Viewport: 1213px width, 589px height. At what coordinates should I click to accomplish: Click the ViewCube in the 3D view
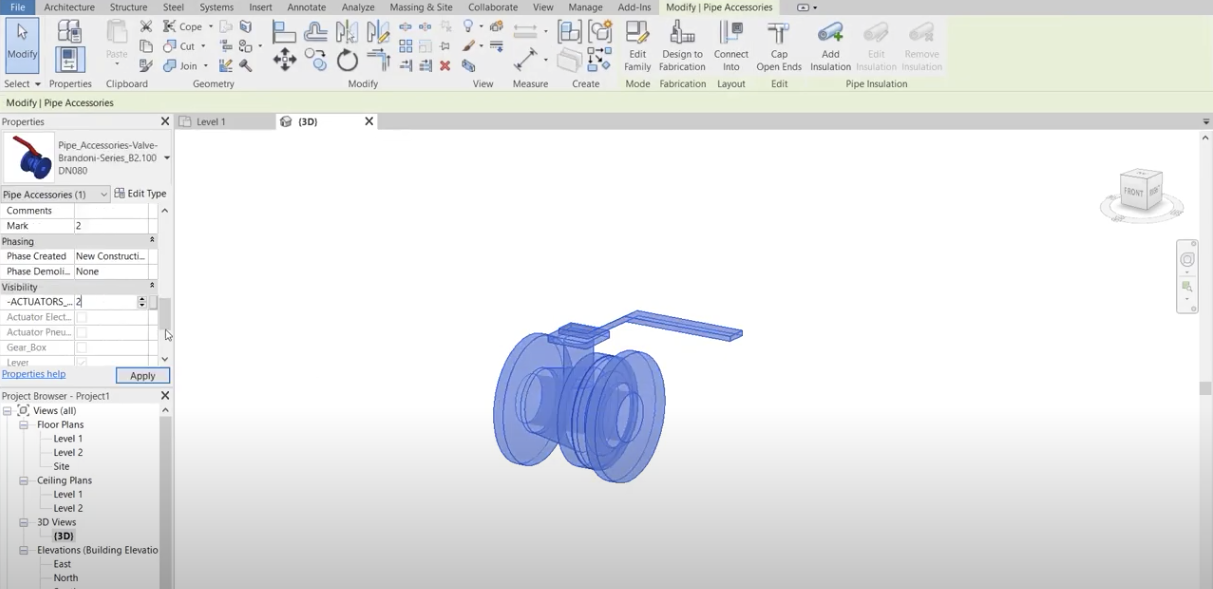click(x=1140, y=191)
